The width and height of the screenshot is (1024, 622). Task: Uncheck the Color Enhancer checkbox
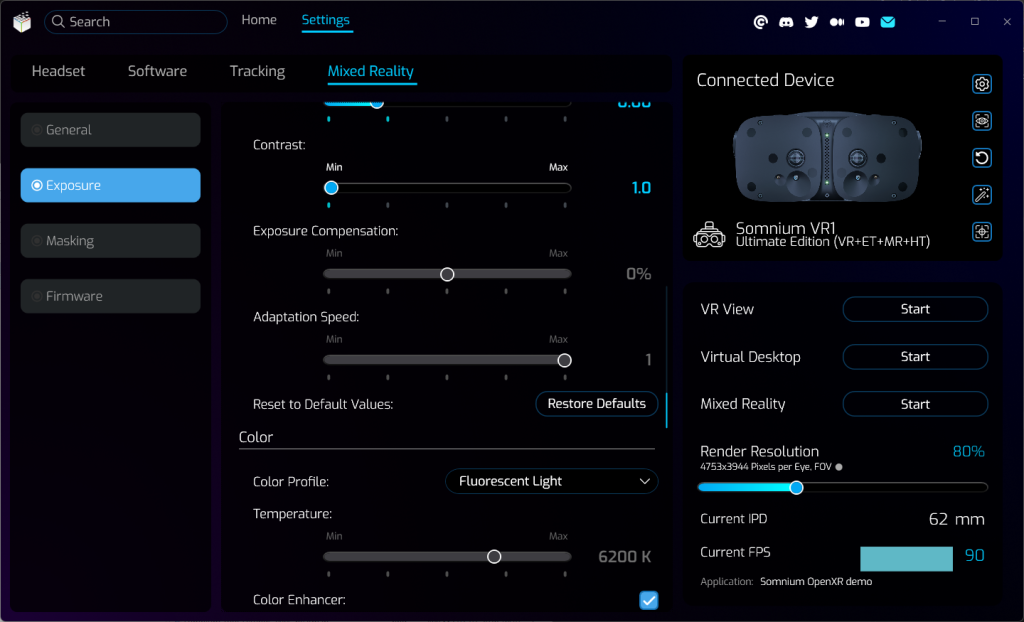click(x=649, y=600)
